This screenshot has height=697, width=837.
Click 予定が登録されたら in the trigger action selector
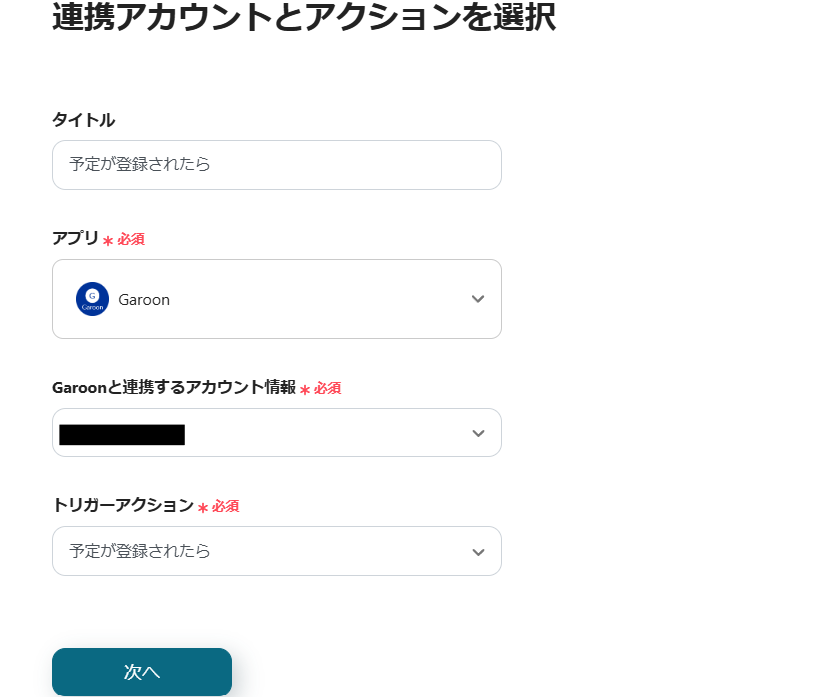tap(140, 551)
